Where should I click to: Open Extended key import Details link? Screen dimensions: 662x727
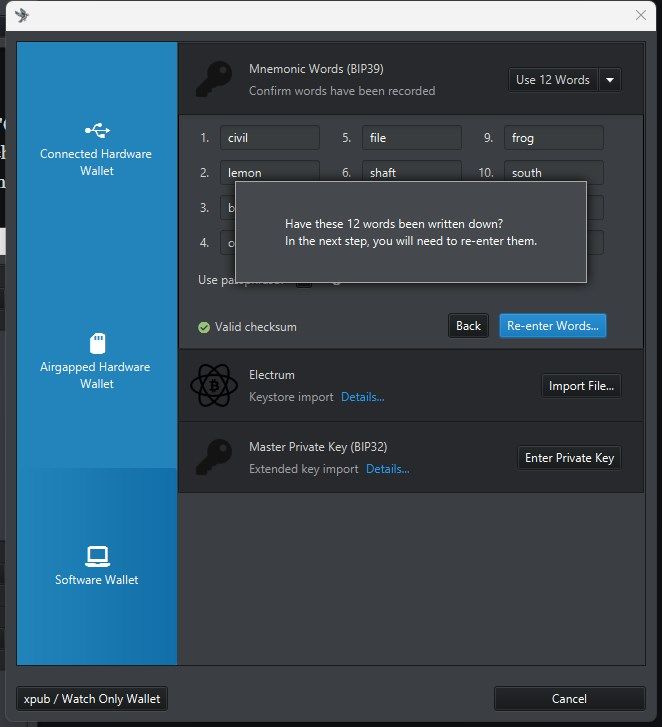tap(388, 469)
